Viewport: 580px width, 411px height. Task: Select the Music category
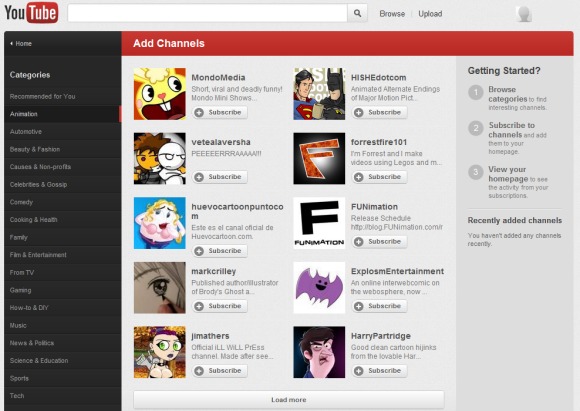(x=63, y=326)
